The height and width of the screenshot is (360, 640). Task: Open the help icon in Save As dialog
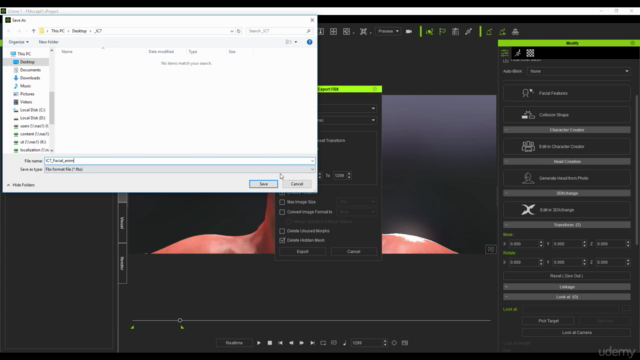point(309,42)
